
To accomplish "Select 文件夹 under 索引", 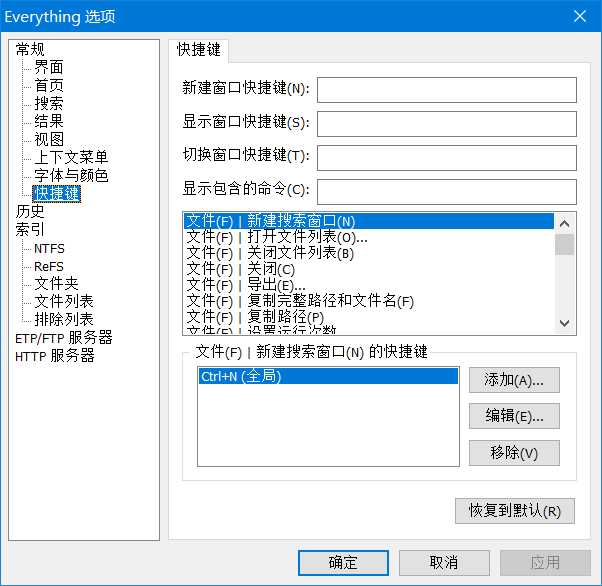I will (x=56, y=283).
